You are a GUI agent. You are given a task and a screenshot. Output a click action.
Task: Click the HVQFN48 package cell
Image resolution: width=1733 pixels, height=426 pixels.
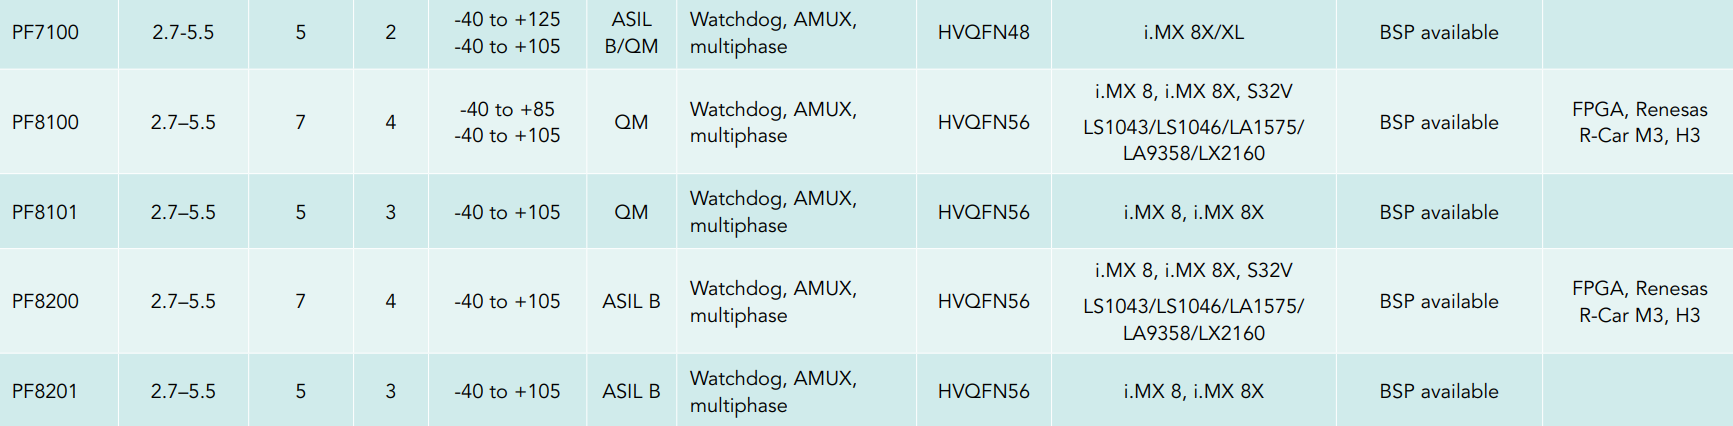(983, 32)
